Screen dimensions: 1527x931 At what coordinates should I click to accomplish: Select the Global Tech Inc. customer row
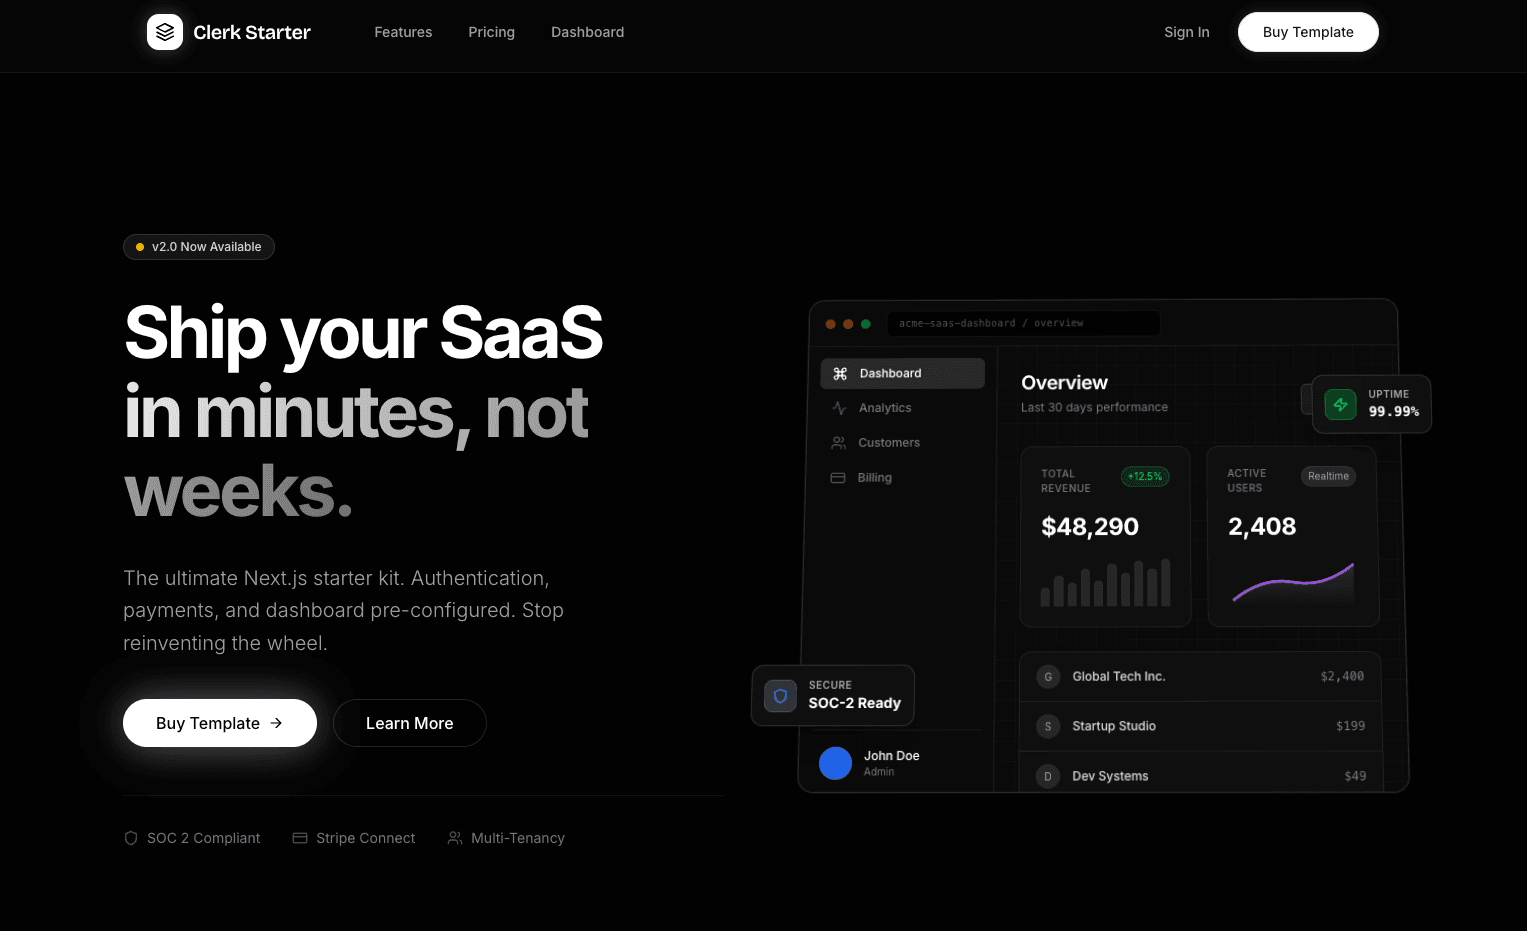point(1200,677)
